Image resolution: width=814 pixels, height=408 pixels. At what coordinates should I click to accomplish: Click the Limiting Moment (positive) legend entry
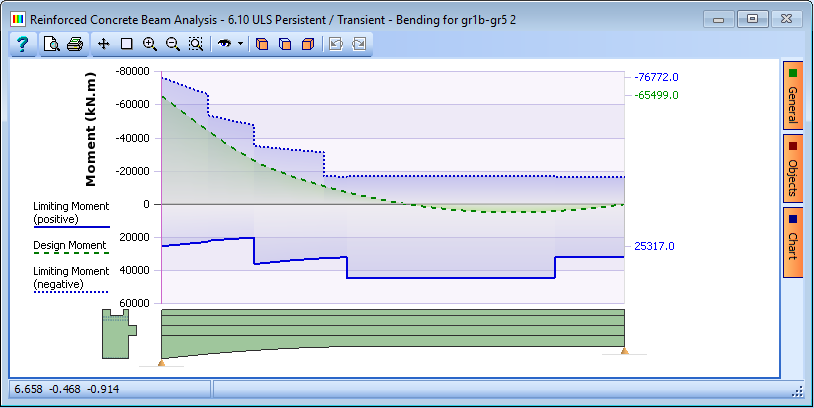[x=71, y=213]
